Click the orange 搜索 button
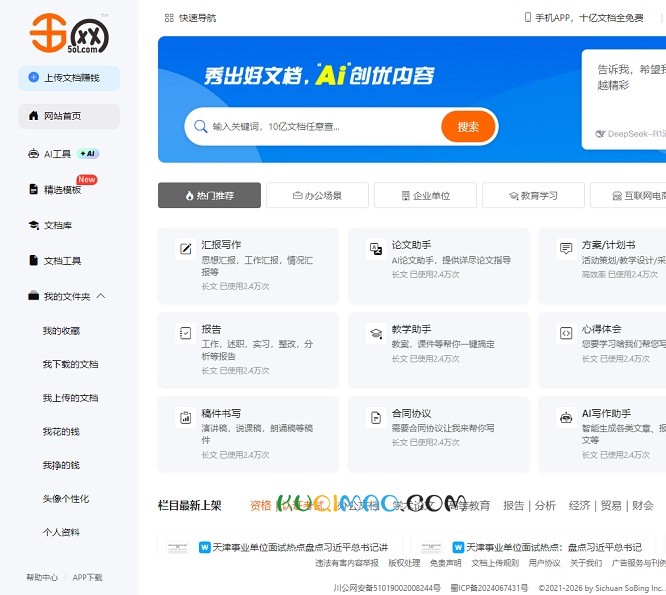 click(x=468, y=127)
